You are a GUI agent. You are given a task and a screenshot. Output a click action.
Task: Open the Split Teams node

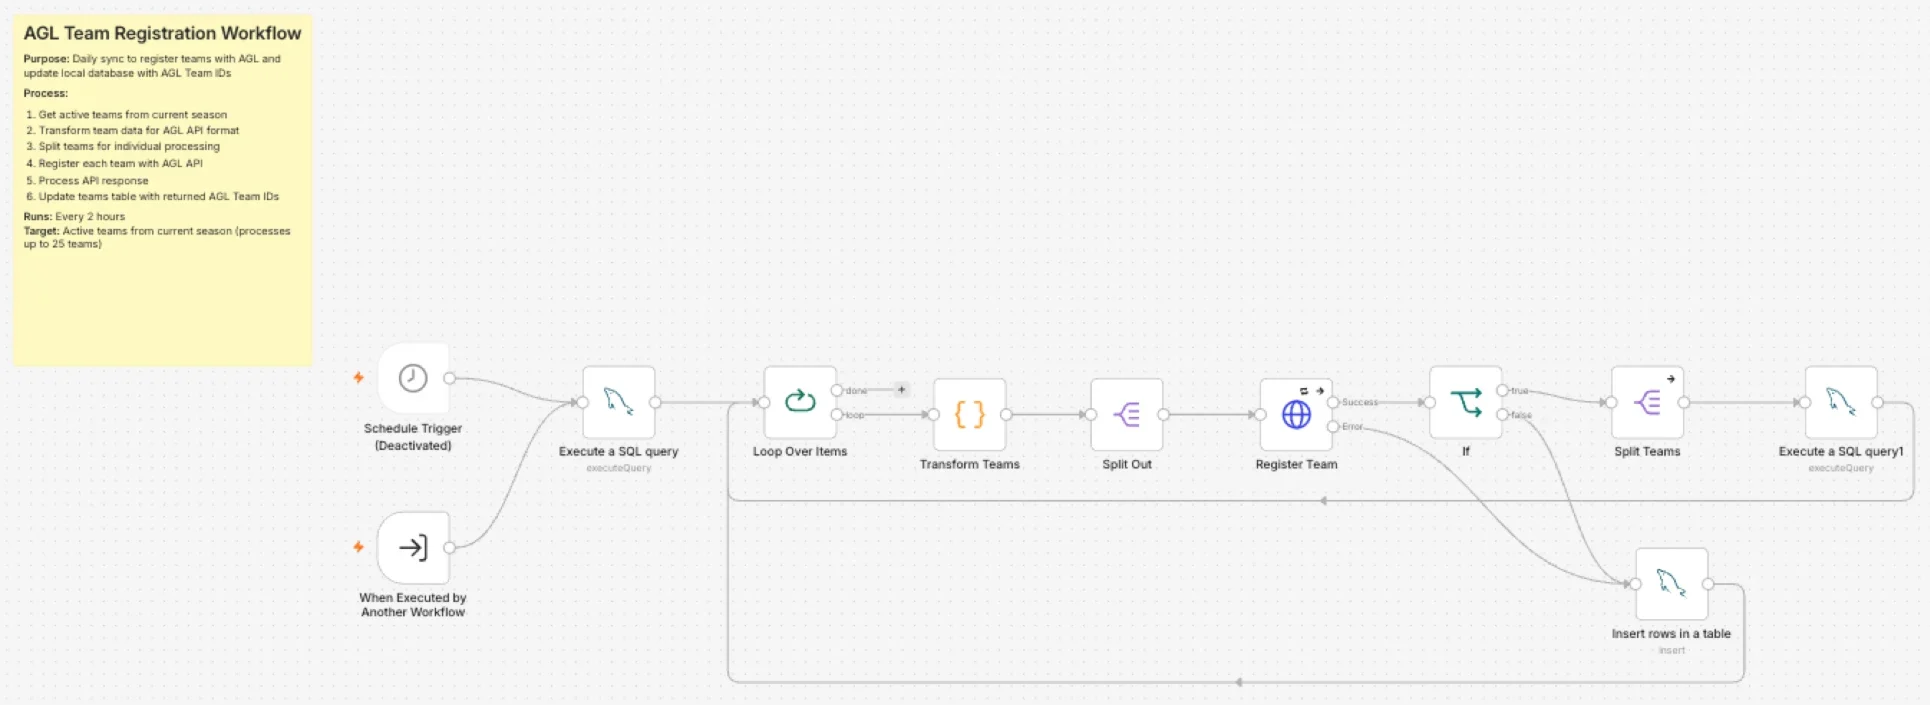click(x=1647, y=402)
